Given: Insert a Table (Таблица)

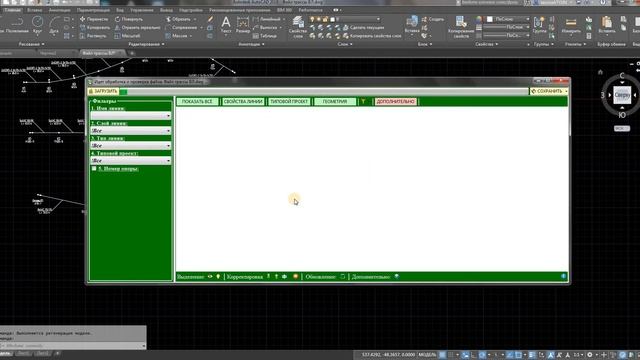Looking at the screenshot, I should [265, 36].
